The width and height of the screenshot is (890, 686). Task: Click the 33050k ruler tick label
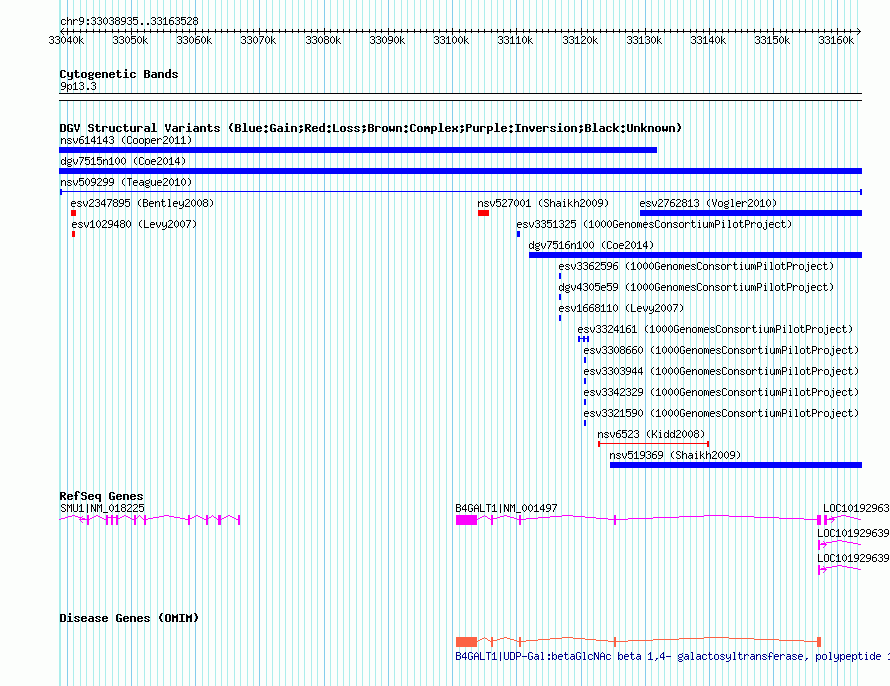[130, 40]
